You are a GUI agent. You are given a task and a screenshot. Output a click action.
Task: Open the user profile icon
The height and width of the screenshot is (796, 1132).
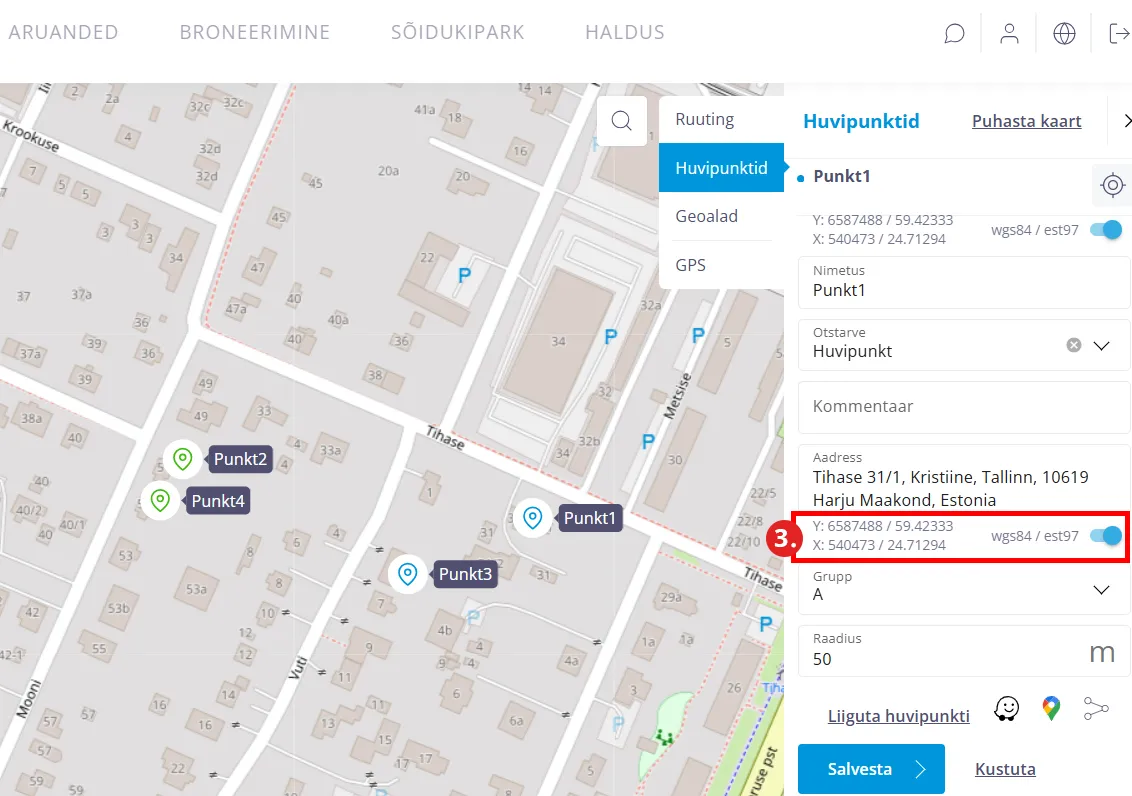click(x=1009, y=34)
